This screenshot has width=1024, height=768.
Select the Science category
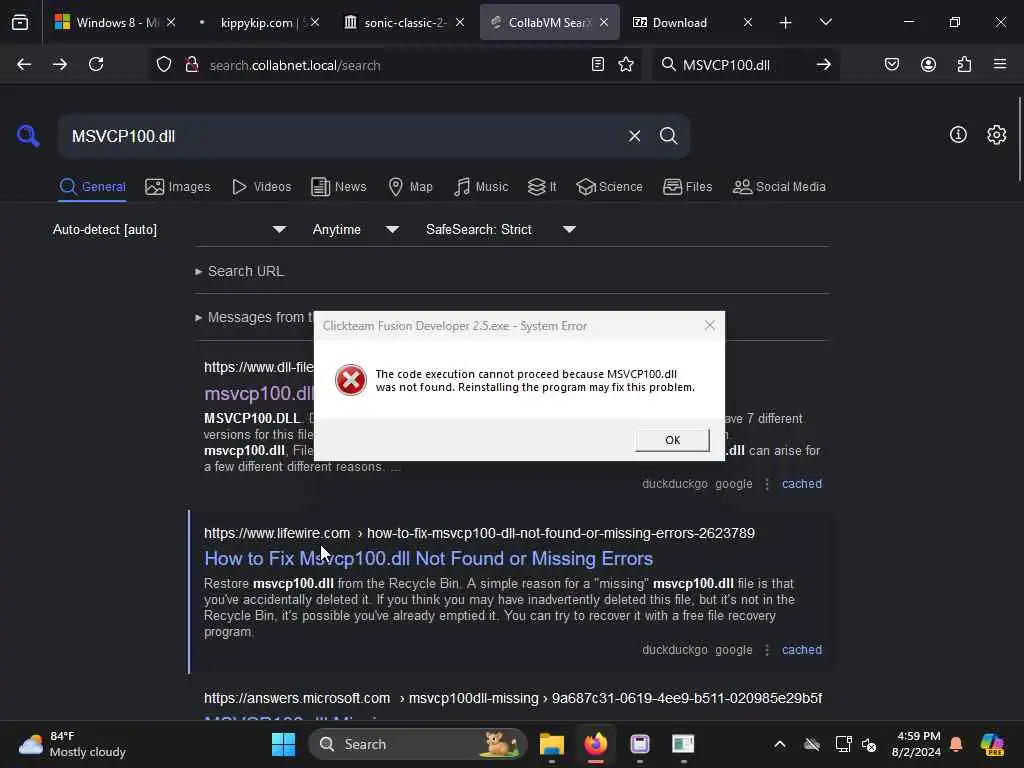609,187
